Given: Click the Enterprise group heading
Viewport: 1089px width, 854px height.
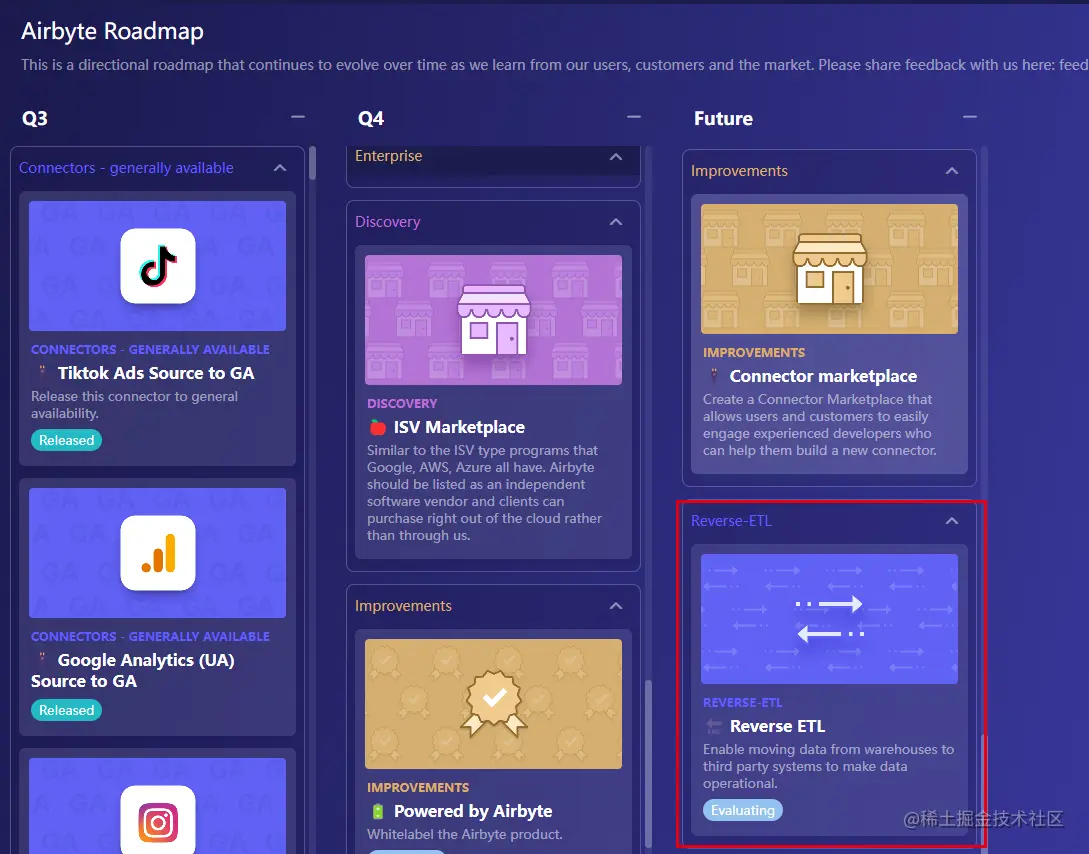Looking at the screenshot, I should tap(388, 156).
